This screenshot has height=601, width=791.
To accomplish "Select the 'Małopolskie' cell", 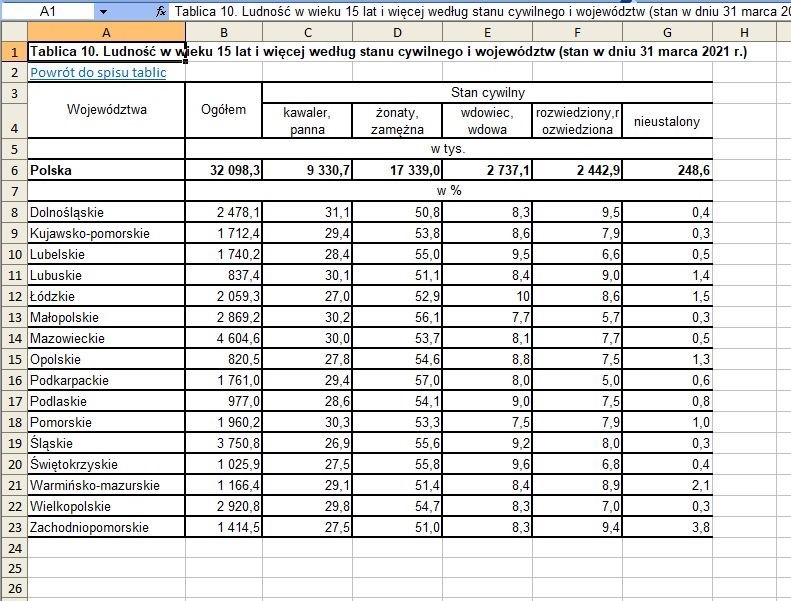I will 106,317.
